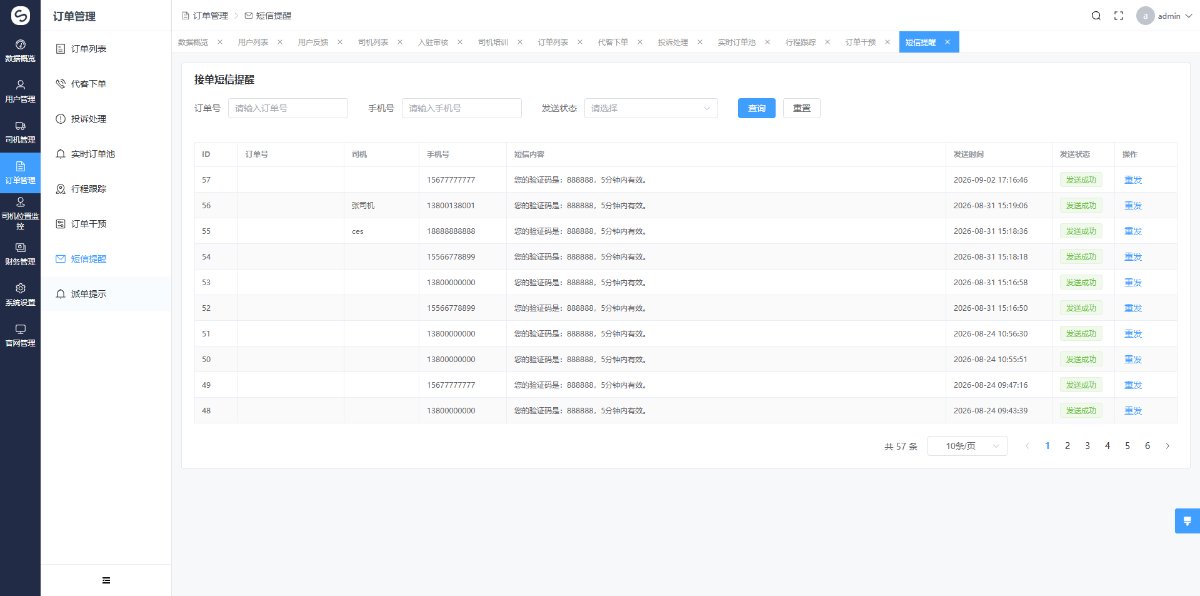Click the app logo at the top-left
This screenshot has width=1200, height=596.
20,16
